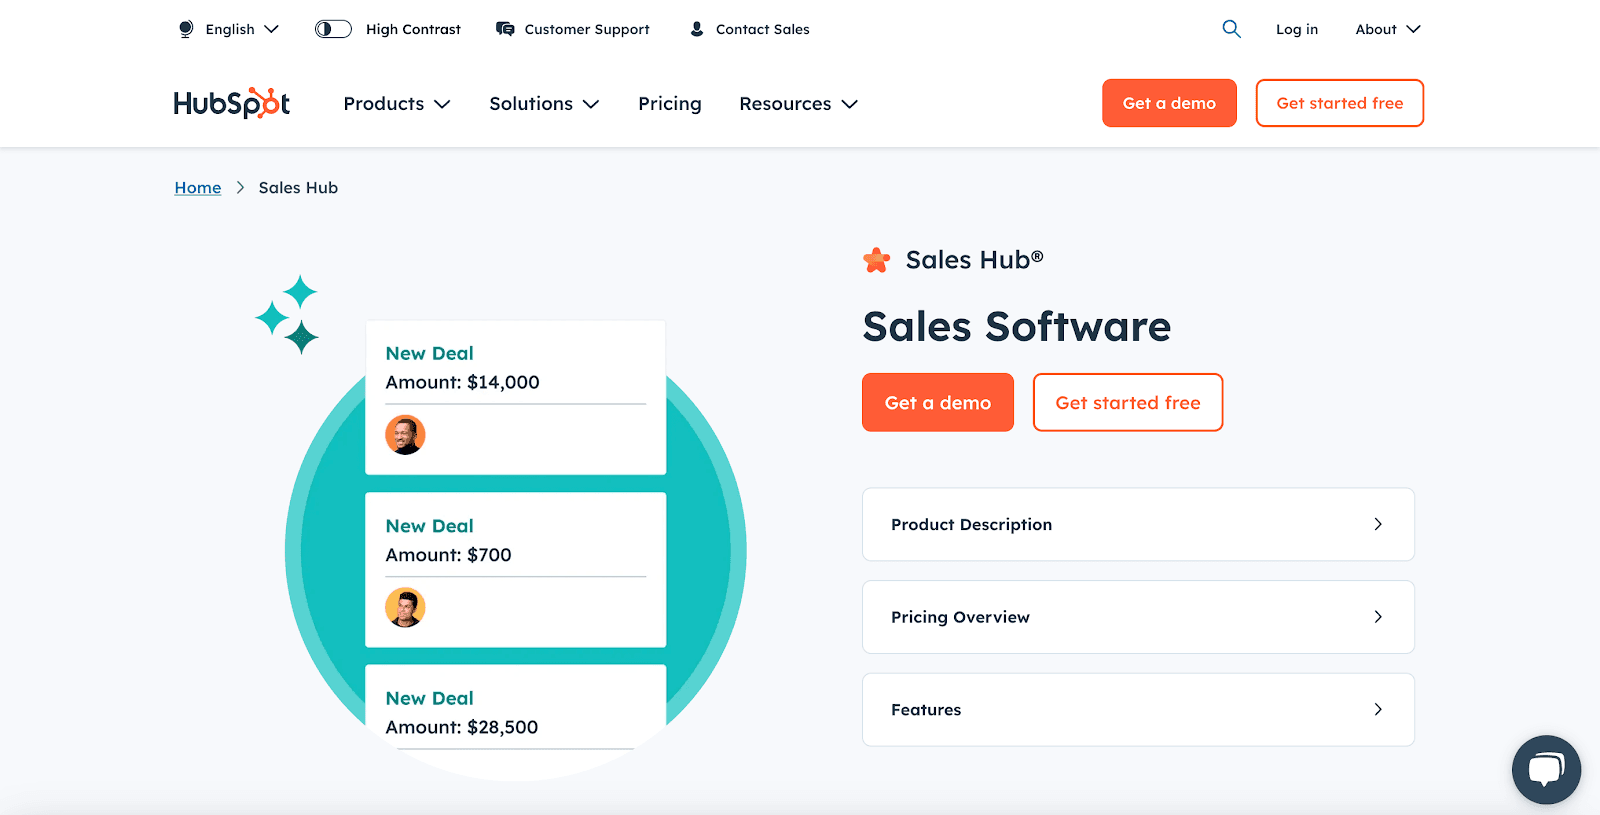The height and width of the screenshot is (815, 1600).
Task: Click the avatar on the $700 deal
Action: [x=405, y=607]
